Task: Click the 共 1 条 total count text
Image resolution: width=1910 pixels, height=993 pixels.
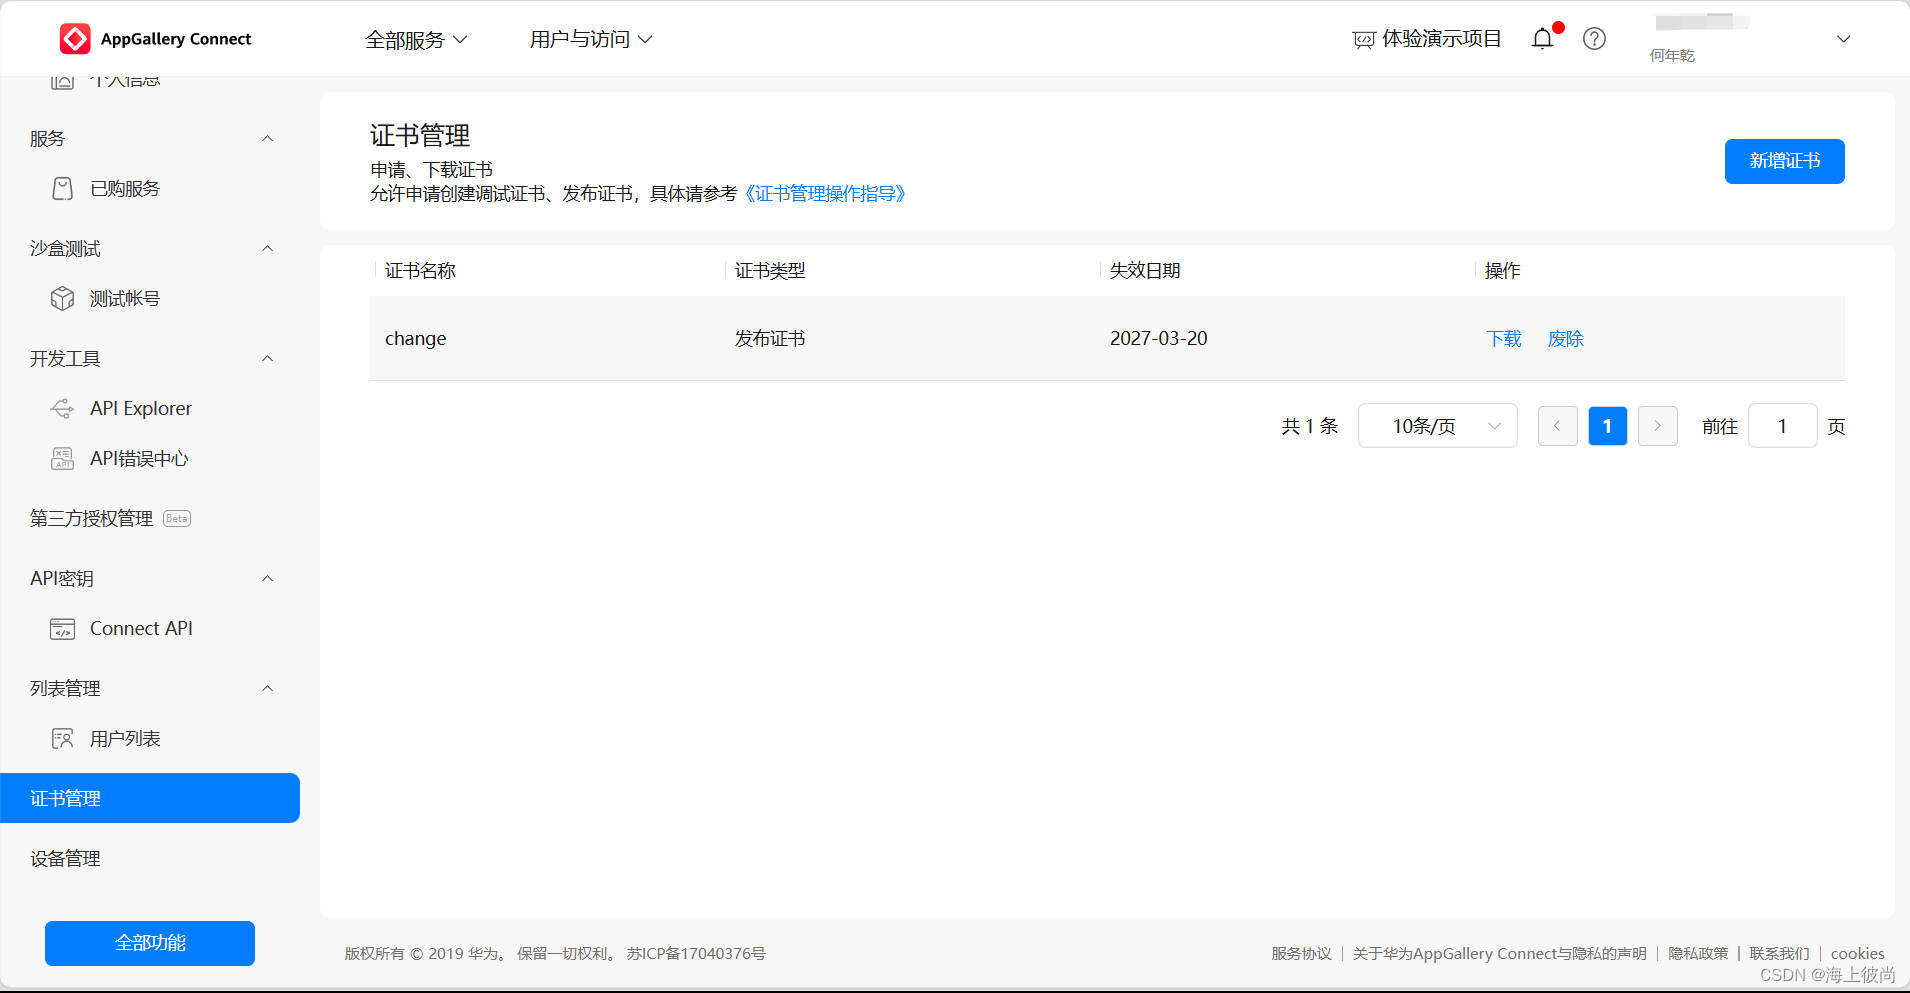Action: 1309,426
